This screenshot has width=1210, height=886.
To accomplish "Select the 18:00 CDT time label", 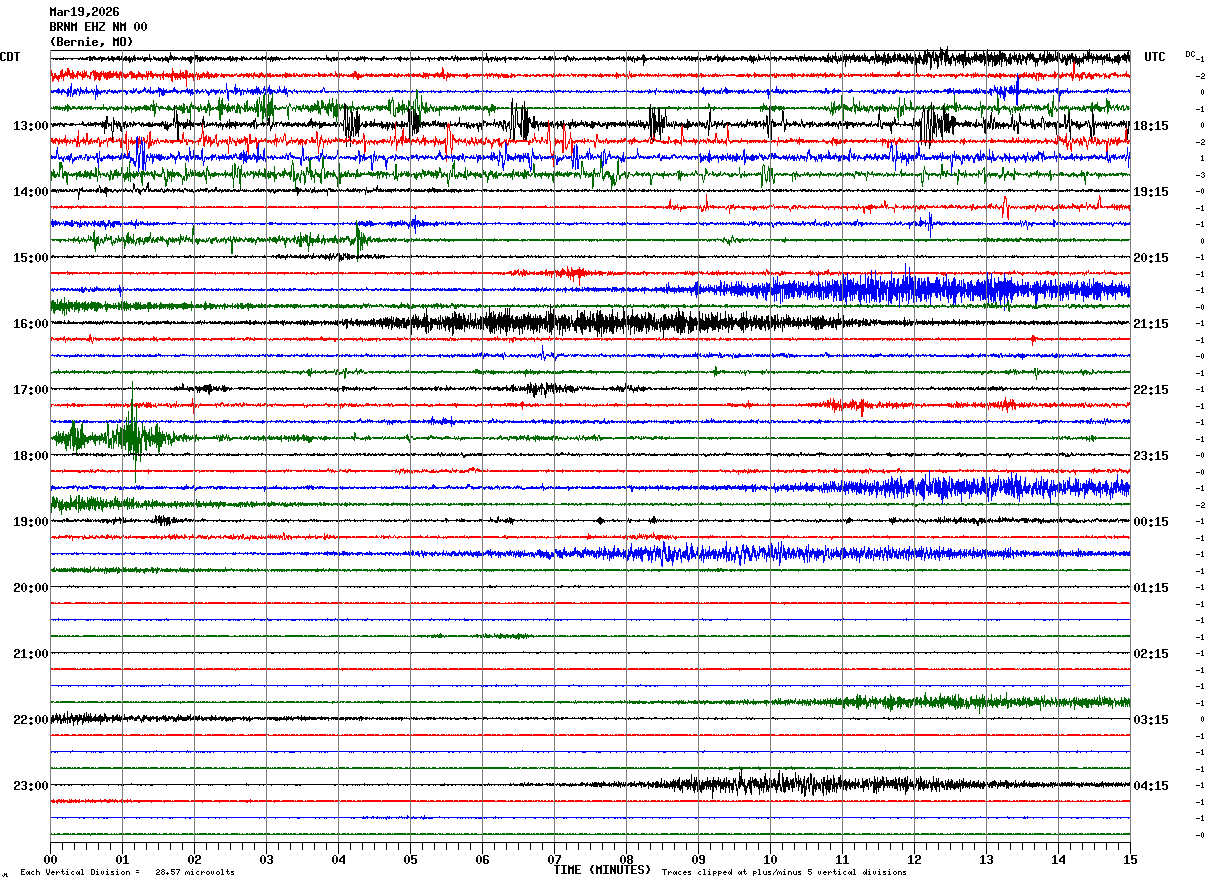I will pos(30,456).
